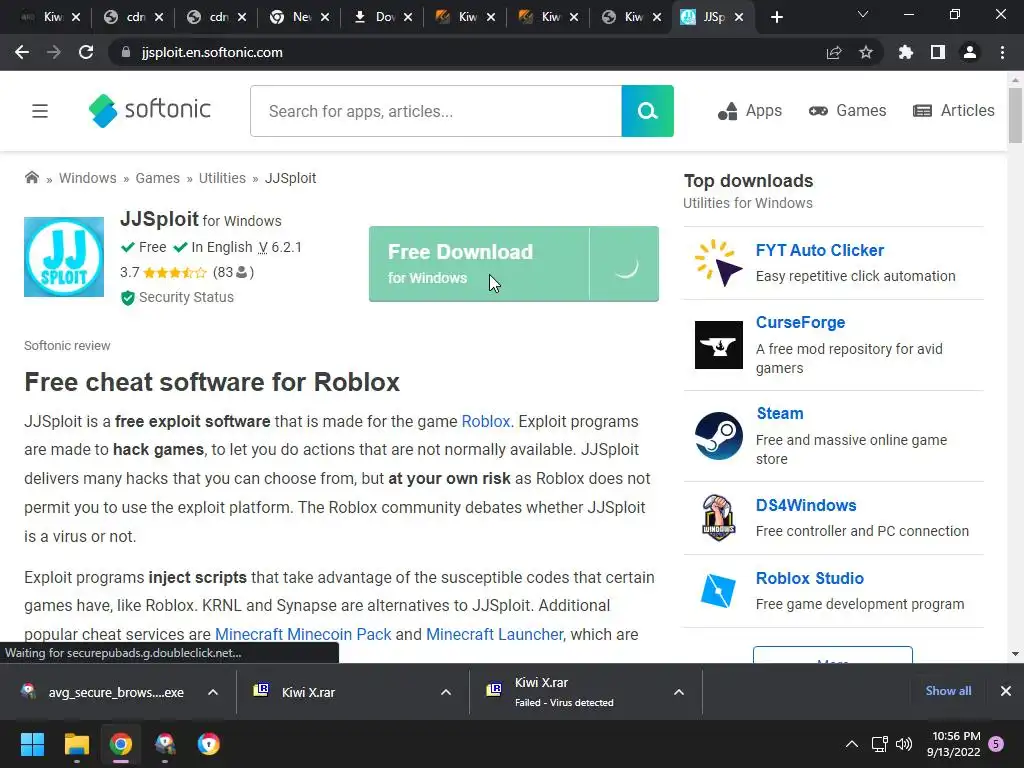
Task: Click the star rating for JJSploit
Action: tap(174, 272)
